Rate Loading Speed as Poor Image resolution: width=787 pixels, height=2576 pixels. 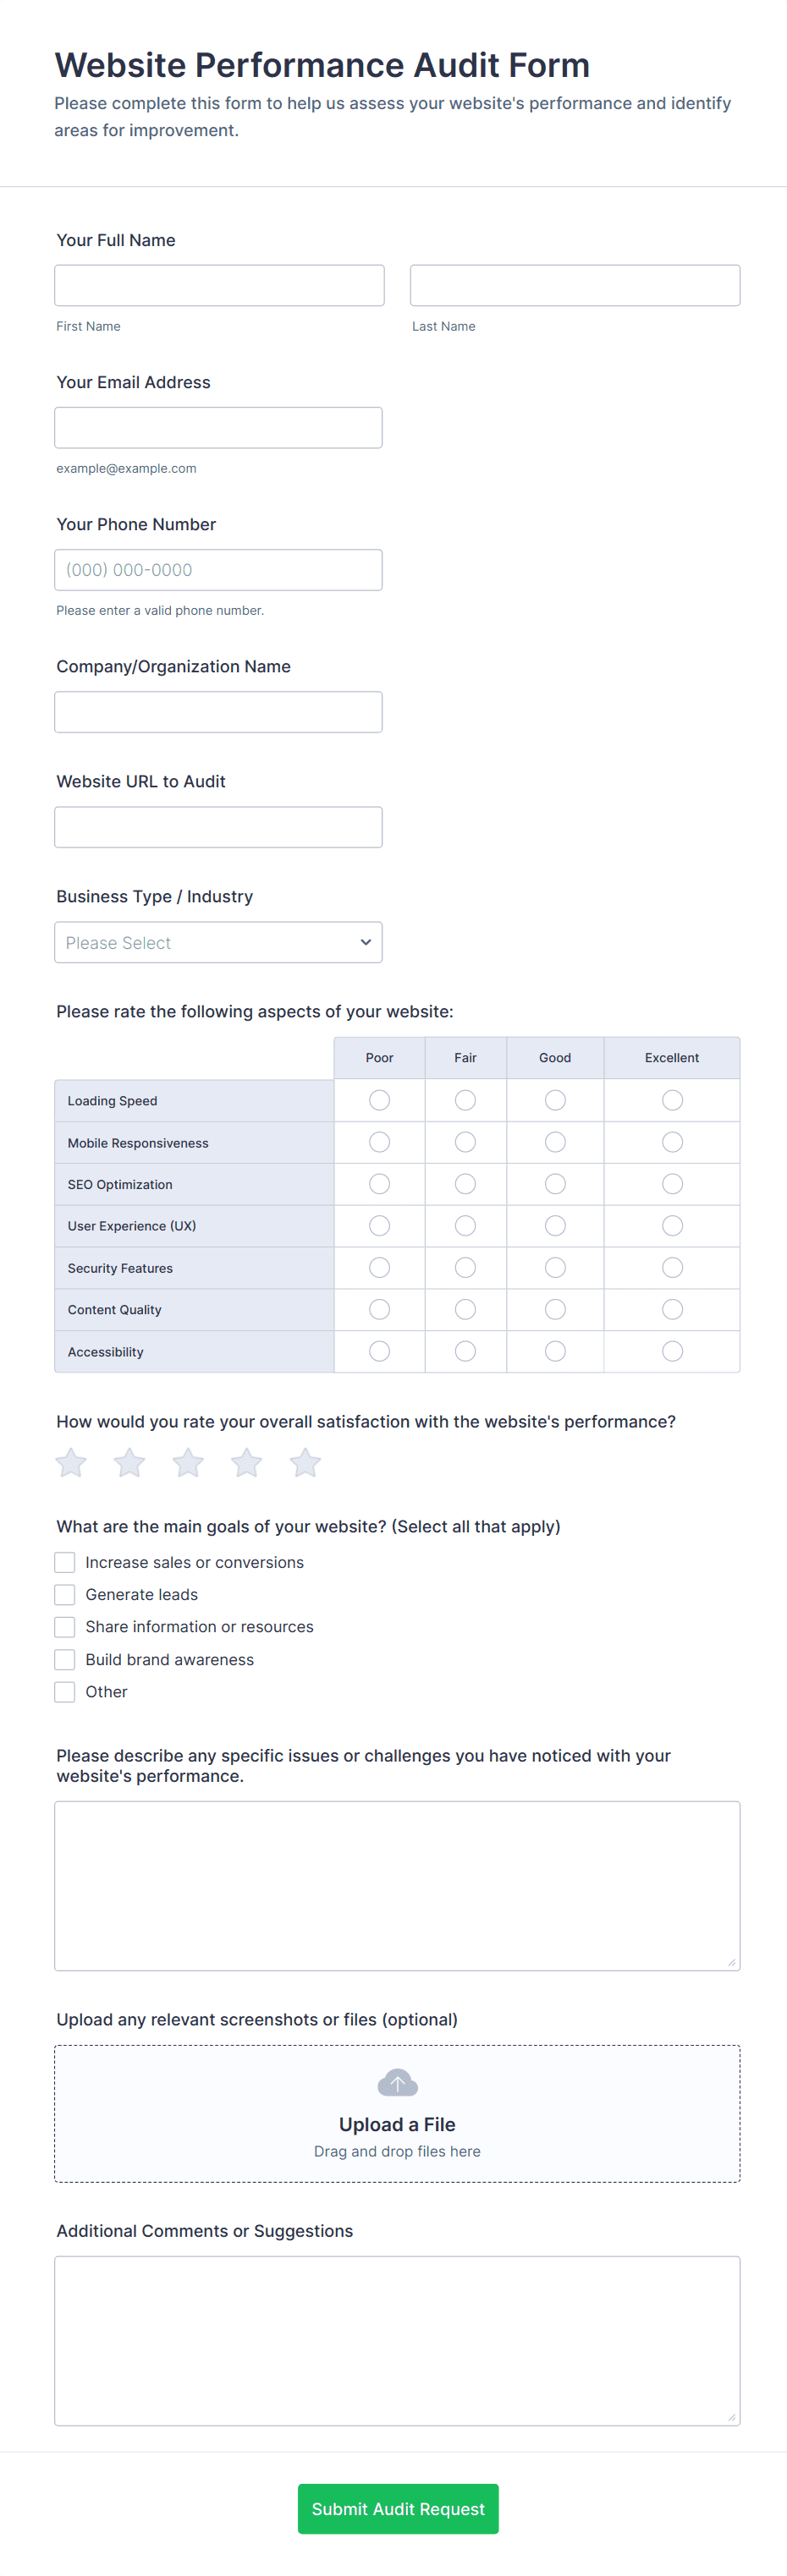[x=379, y=1100]
